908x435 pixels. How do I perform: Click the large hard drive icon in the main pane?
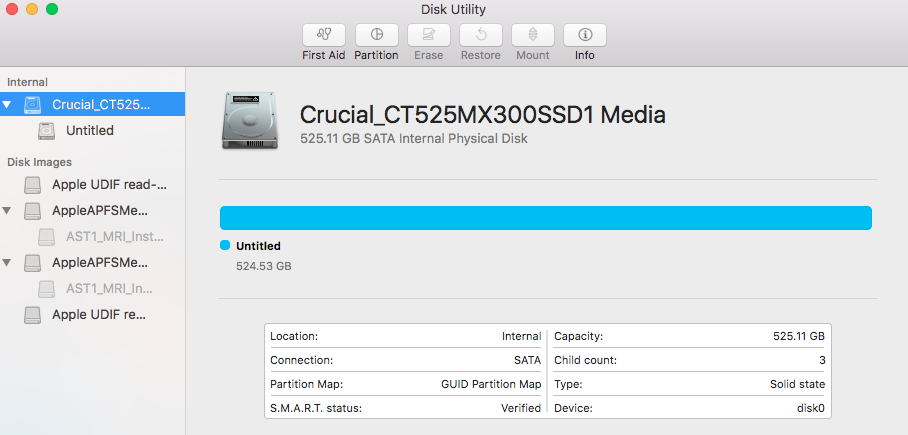coord(250,120)
